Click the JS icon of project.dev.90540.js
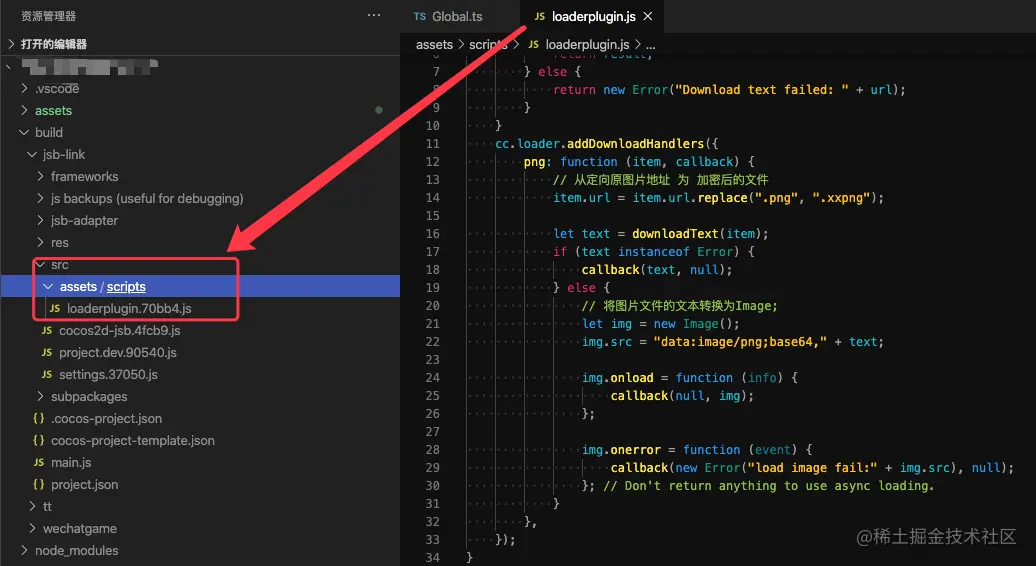This screenshot has height=566, width=1036. click(47, 353)
